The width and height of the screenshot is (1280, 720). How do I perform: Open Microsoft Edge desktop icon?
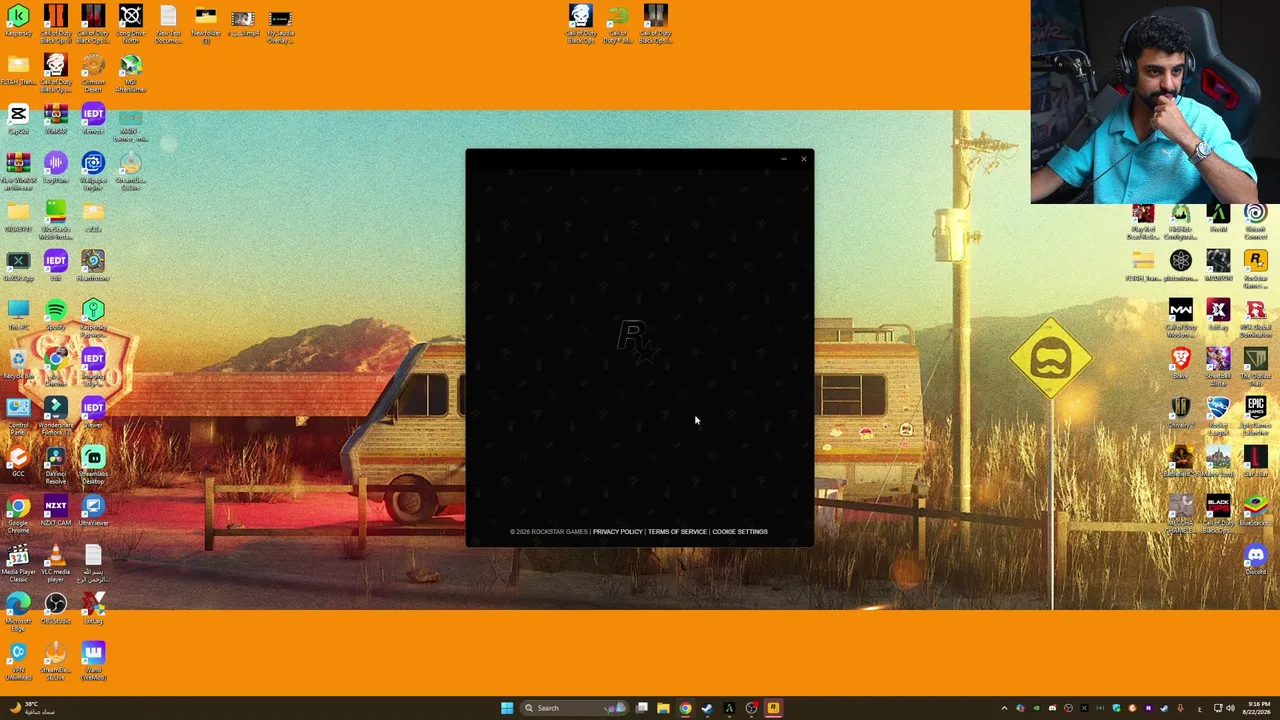point(18,611)
